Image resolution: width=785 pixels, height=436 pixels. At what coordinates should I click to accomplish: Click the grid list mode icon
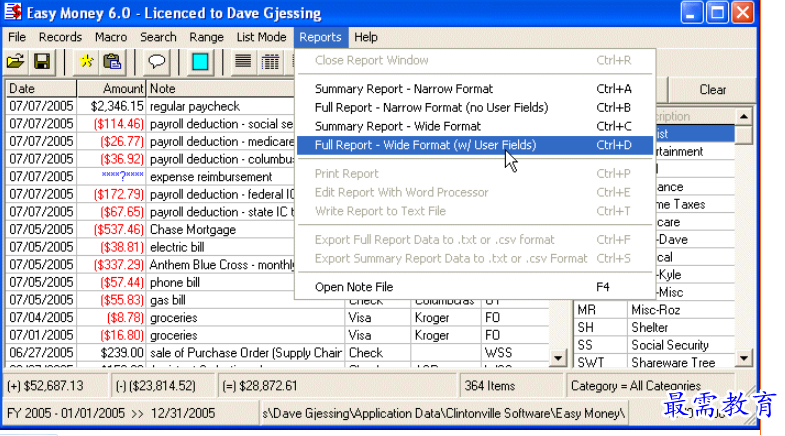(x=270, y=62)
